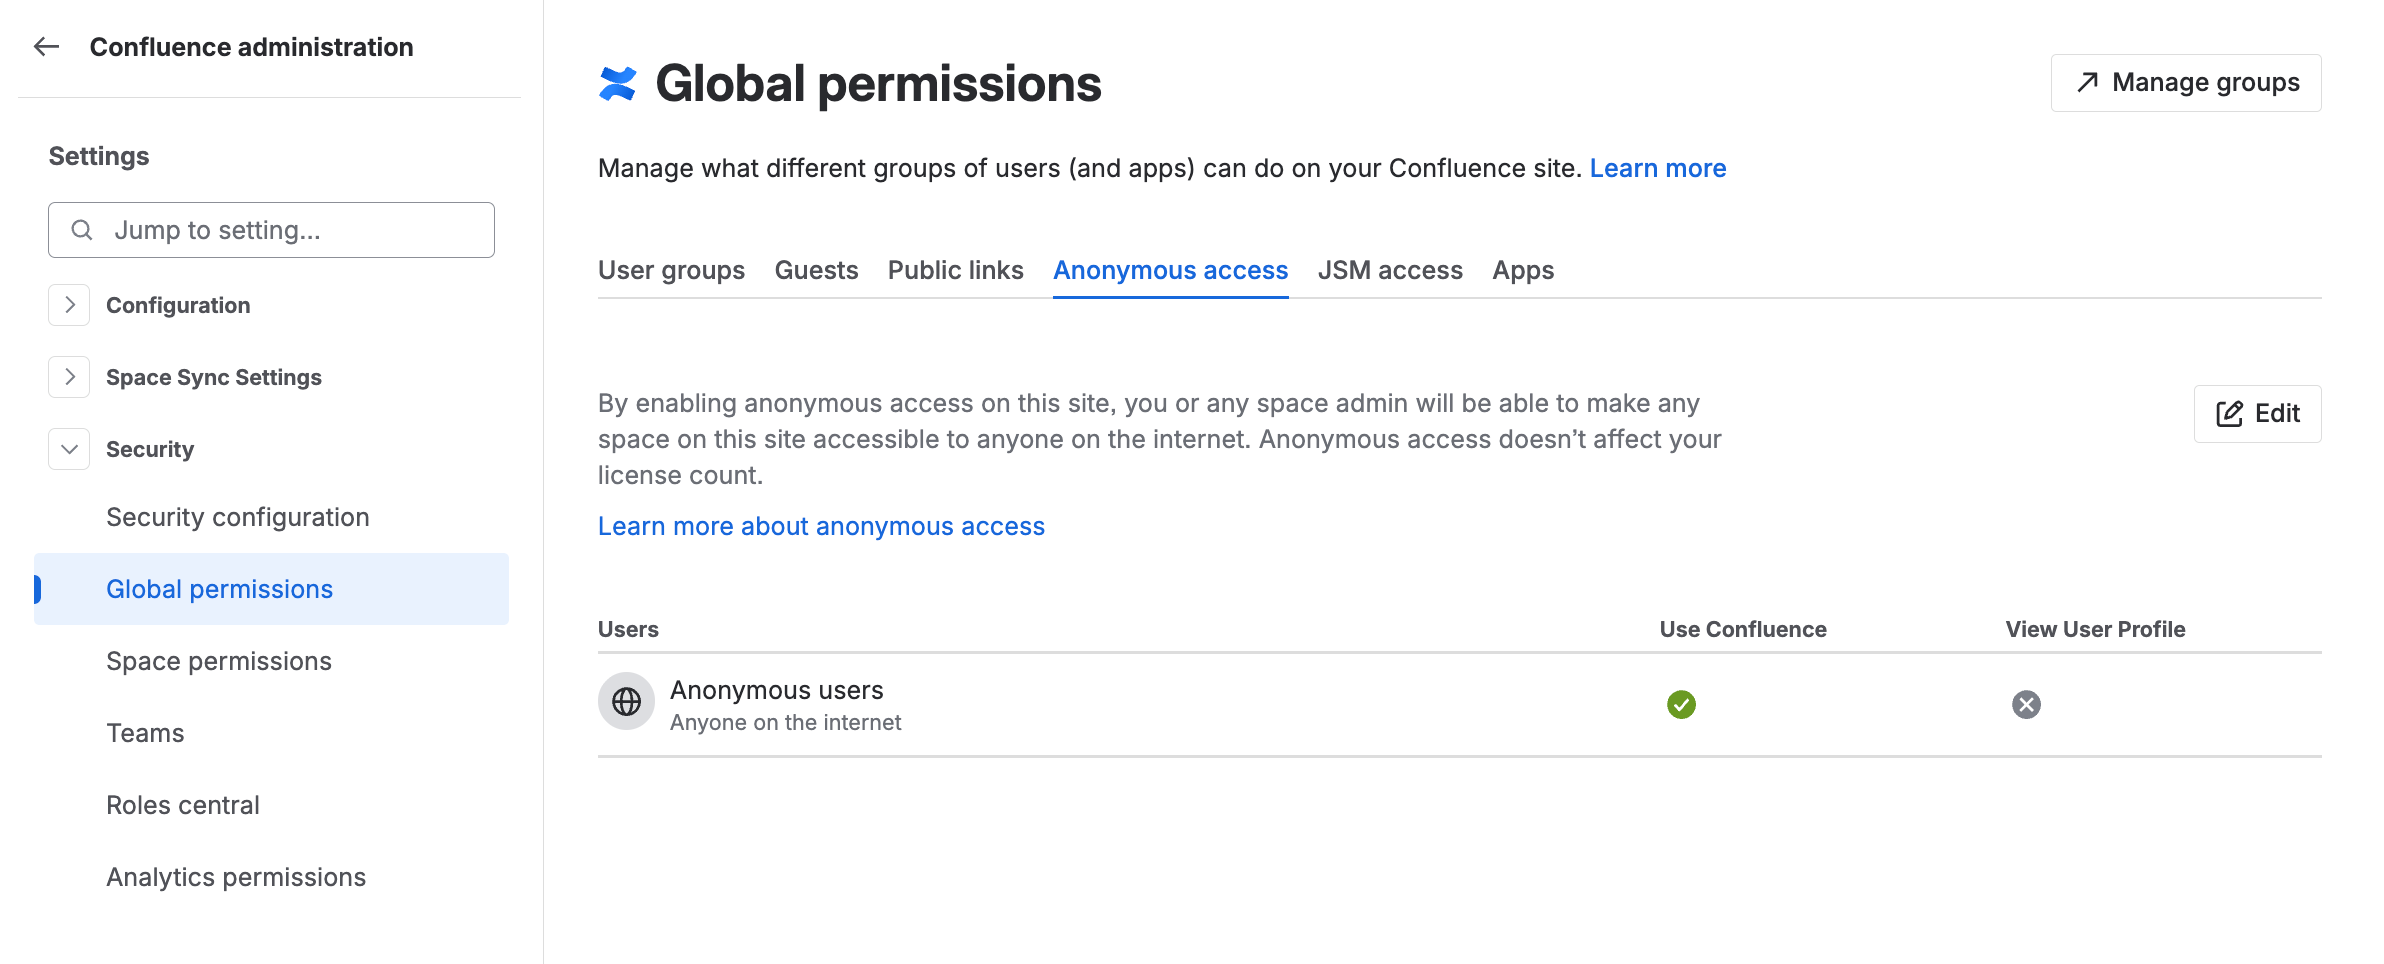Image resolution: width=2384 pixels, height=964 pixels.
Task: Click the Use Confluence column header
Action: tap(1743, 629)
